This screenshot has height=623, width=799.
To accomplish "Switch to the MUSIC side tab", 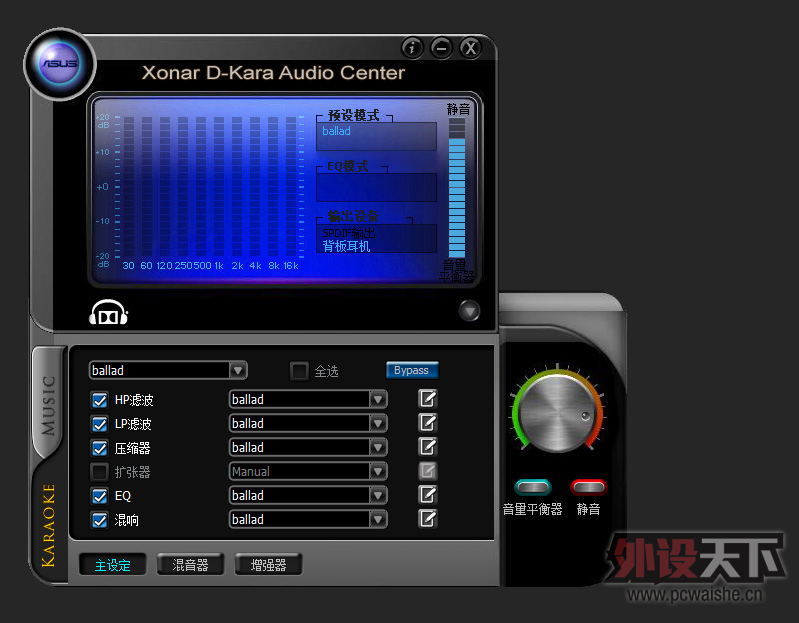I will (48, 404).
